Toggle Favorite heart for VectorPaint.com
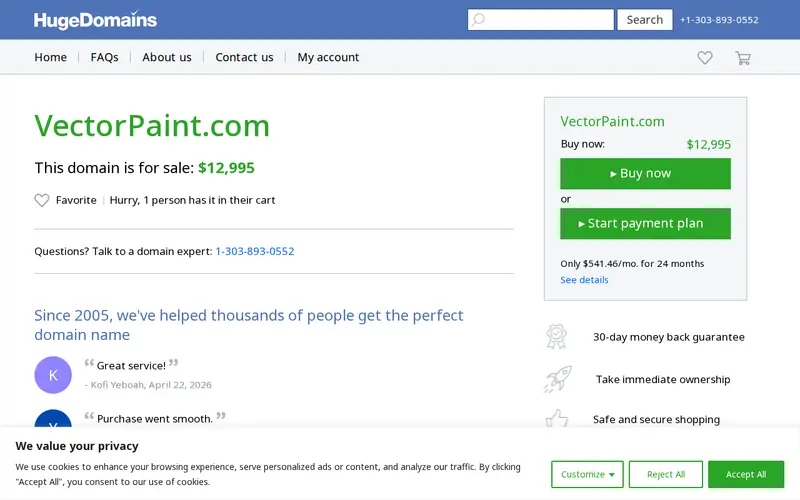800x500 pixels. tap(42, 200)
